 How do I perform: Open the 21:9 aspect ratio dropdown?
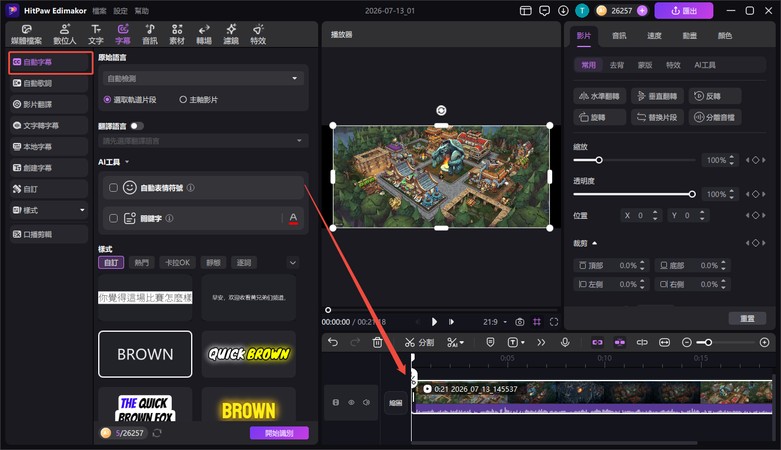click(495, 322)
